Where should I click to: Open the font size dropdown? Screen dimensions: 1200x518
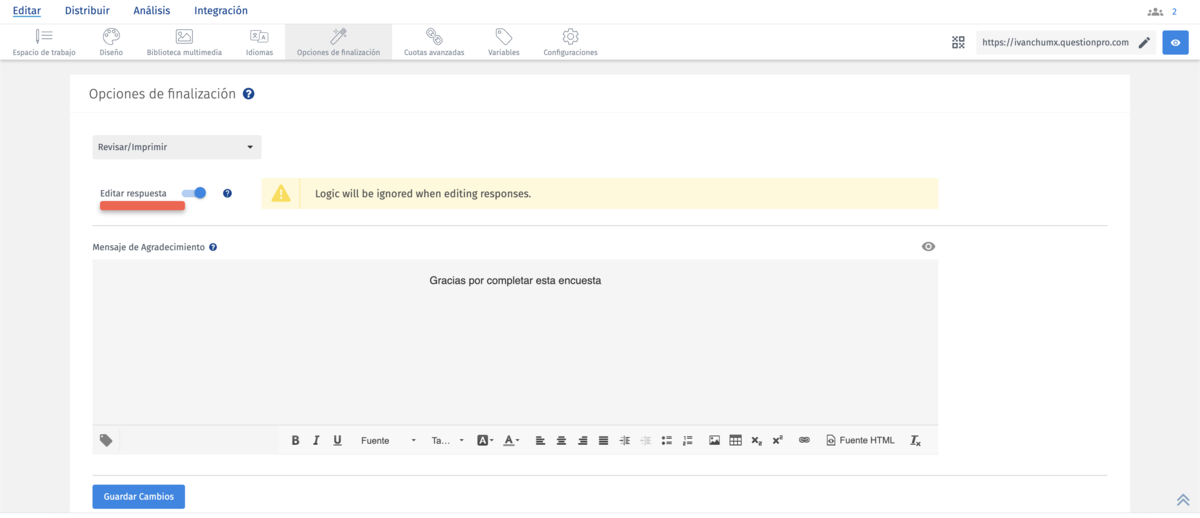pyautogui.click(x=447, y=440)
